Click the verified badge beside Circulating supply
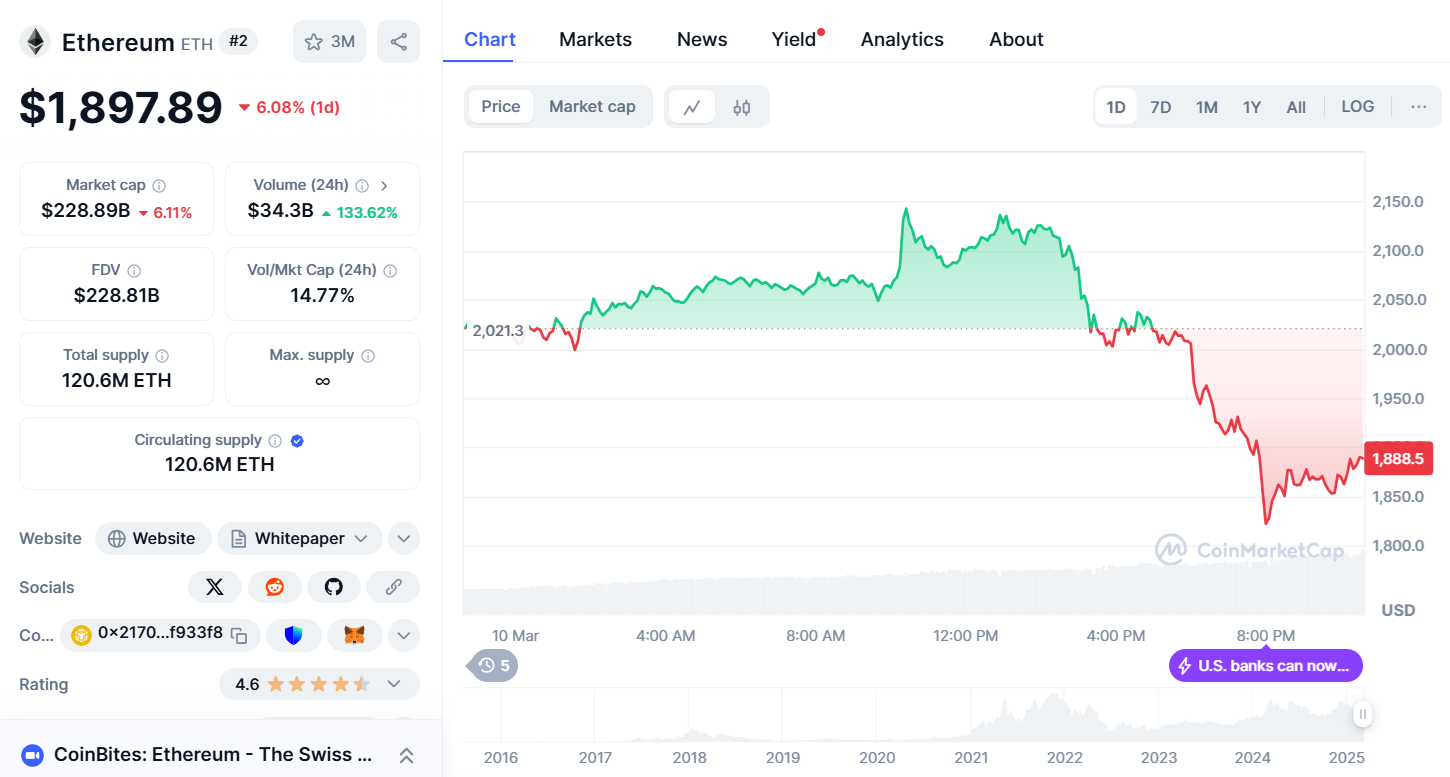1450x777 pixels. 297,440
